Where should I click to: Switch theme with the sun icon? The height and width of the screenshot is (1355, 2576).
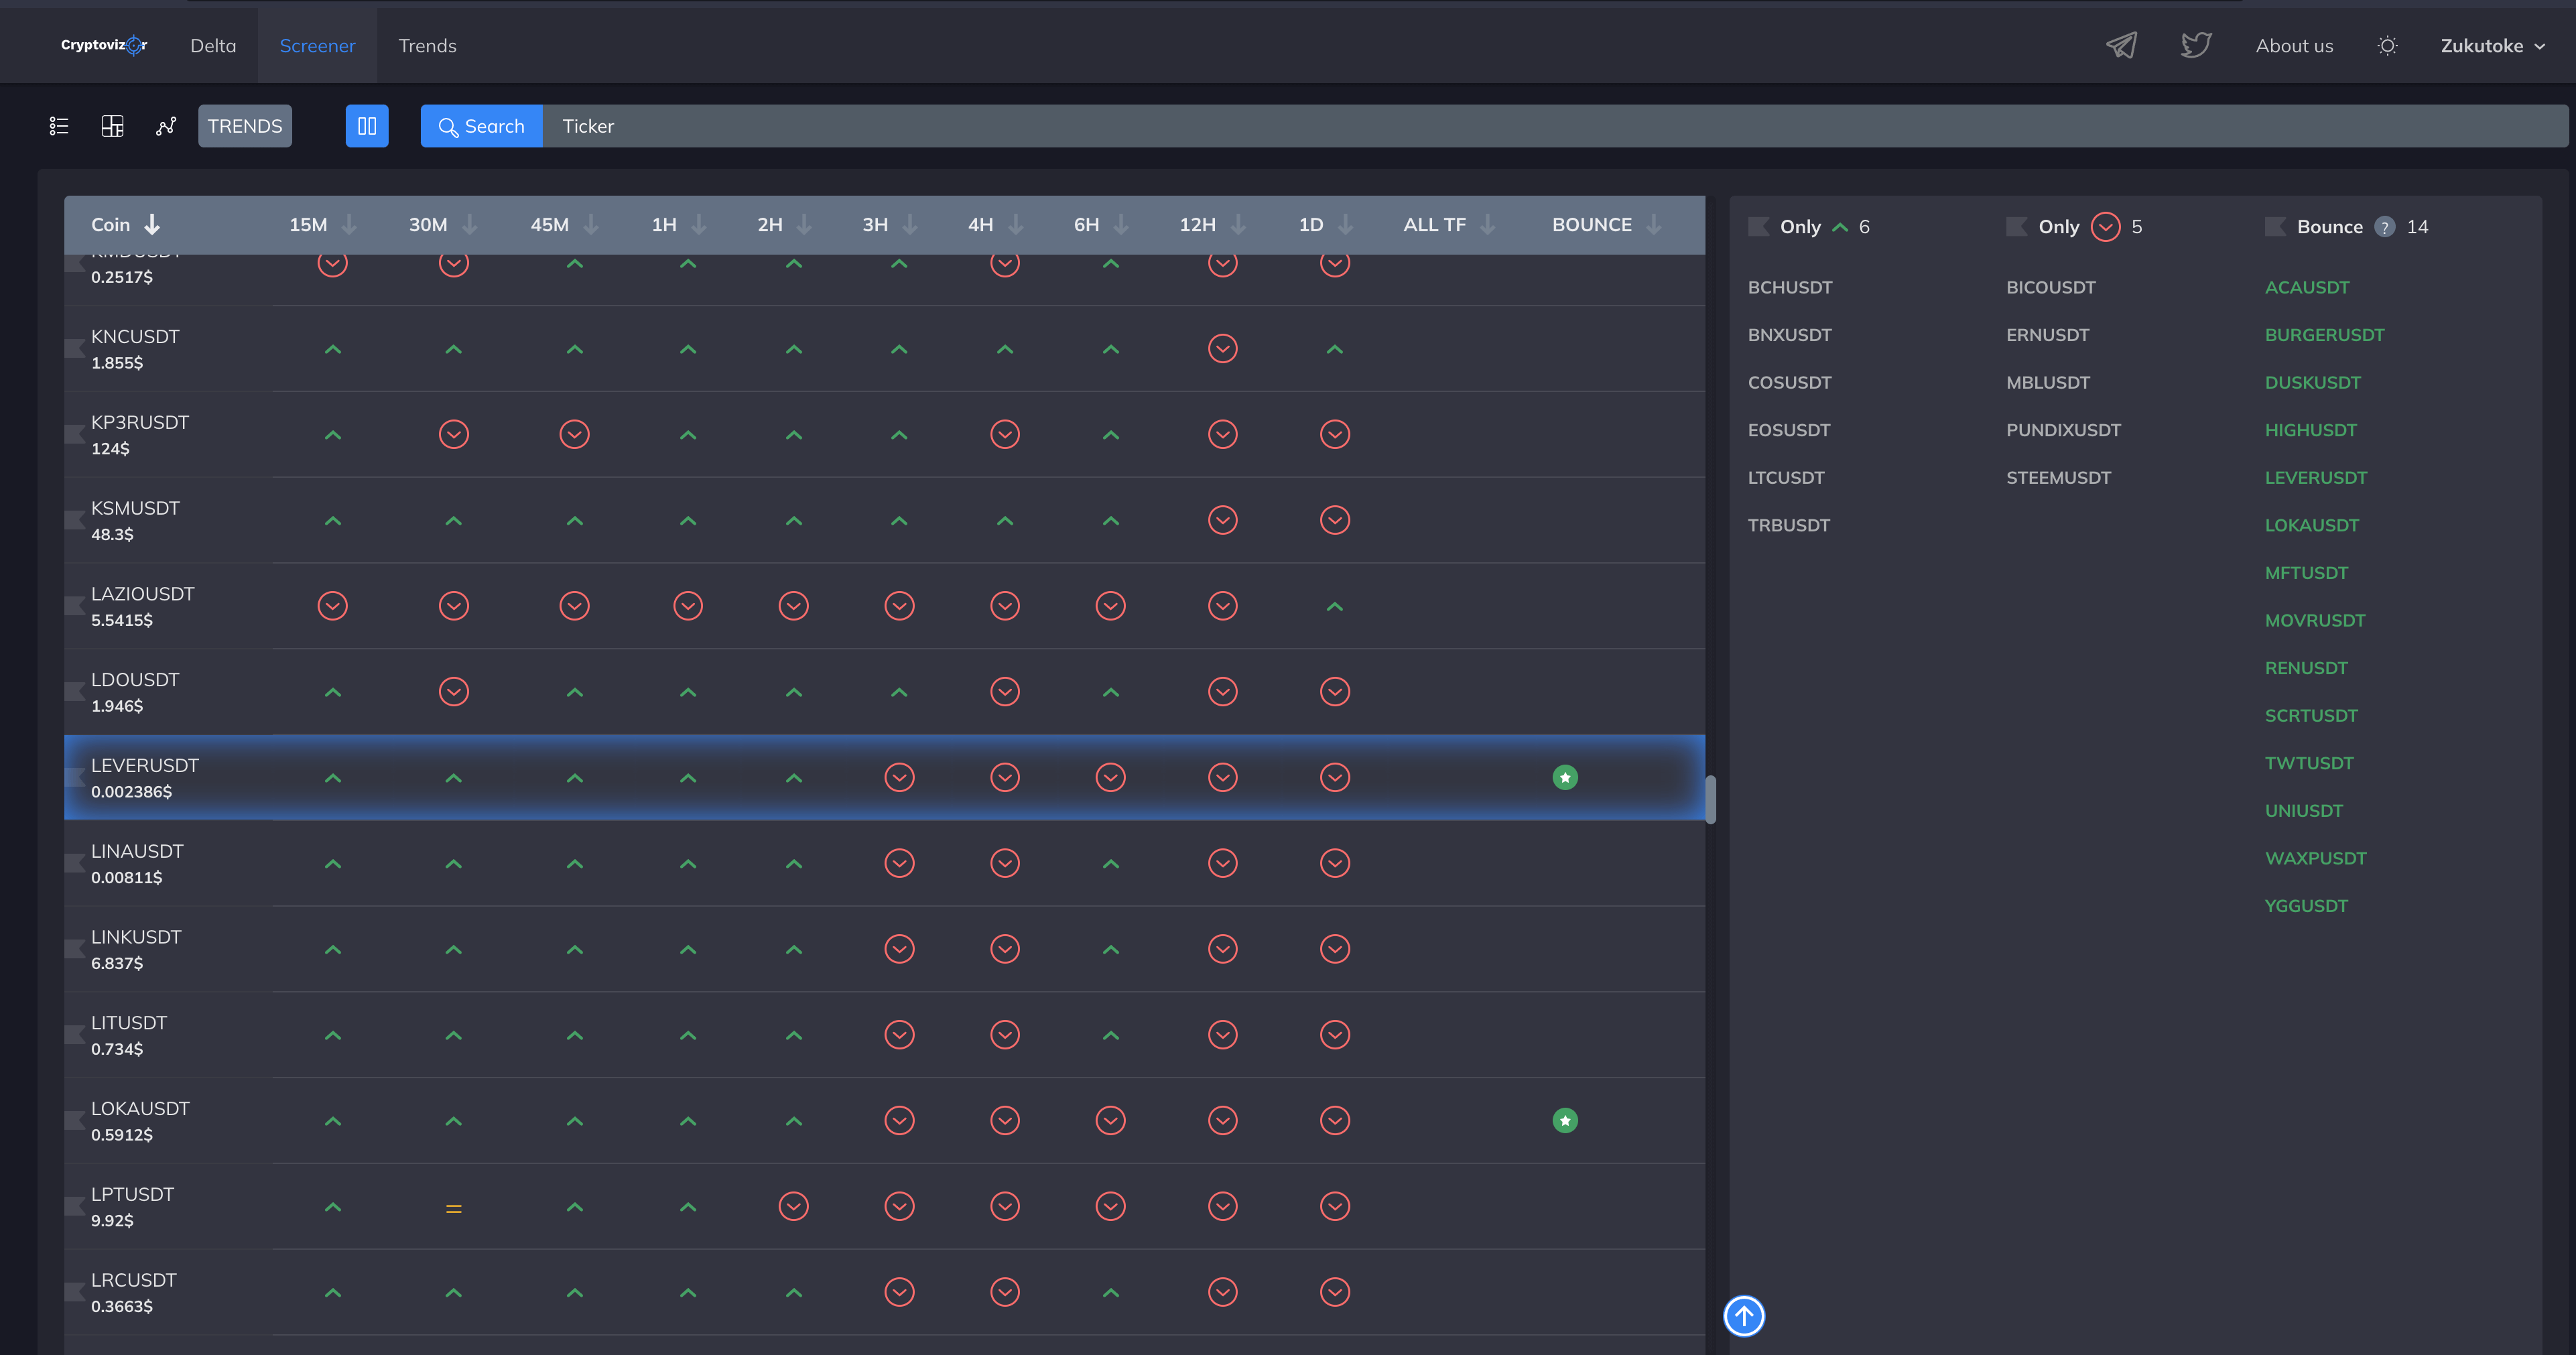click(2387, 45)
